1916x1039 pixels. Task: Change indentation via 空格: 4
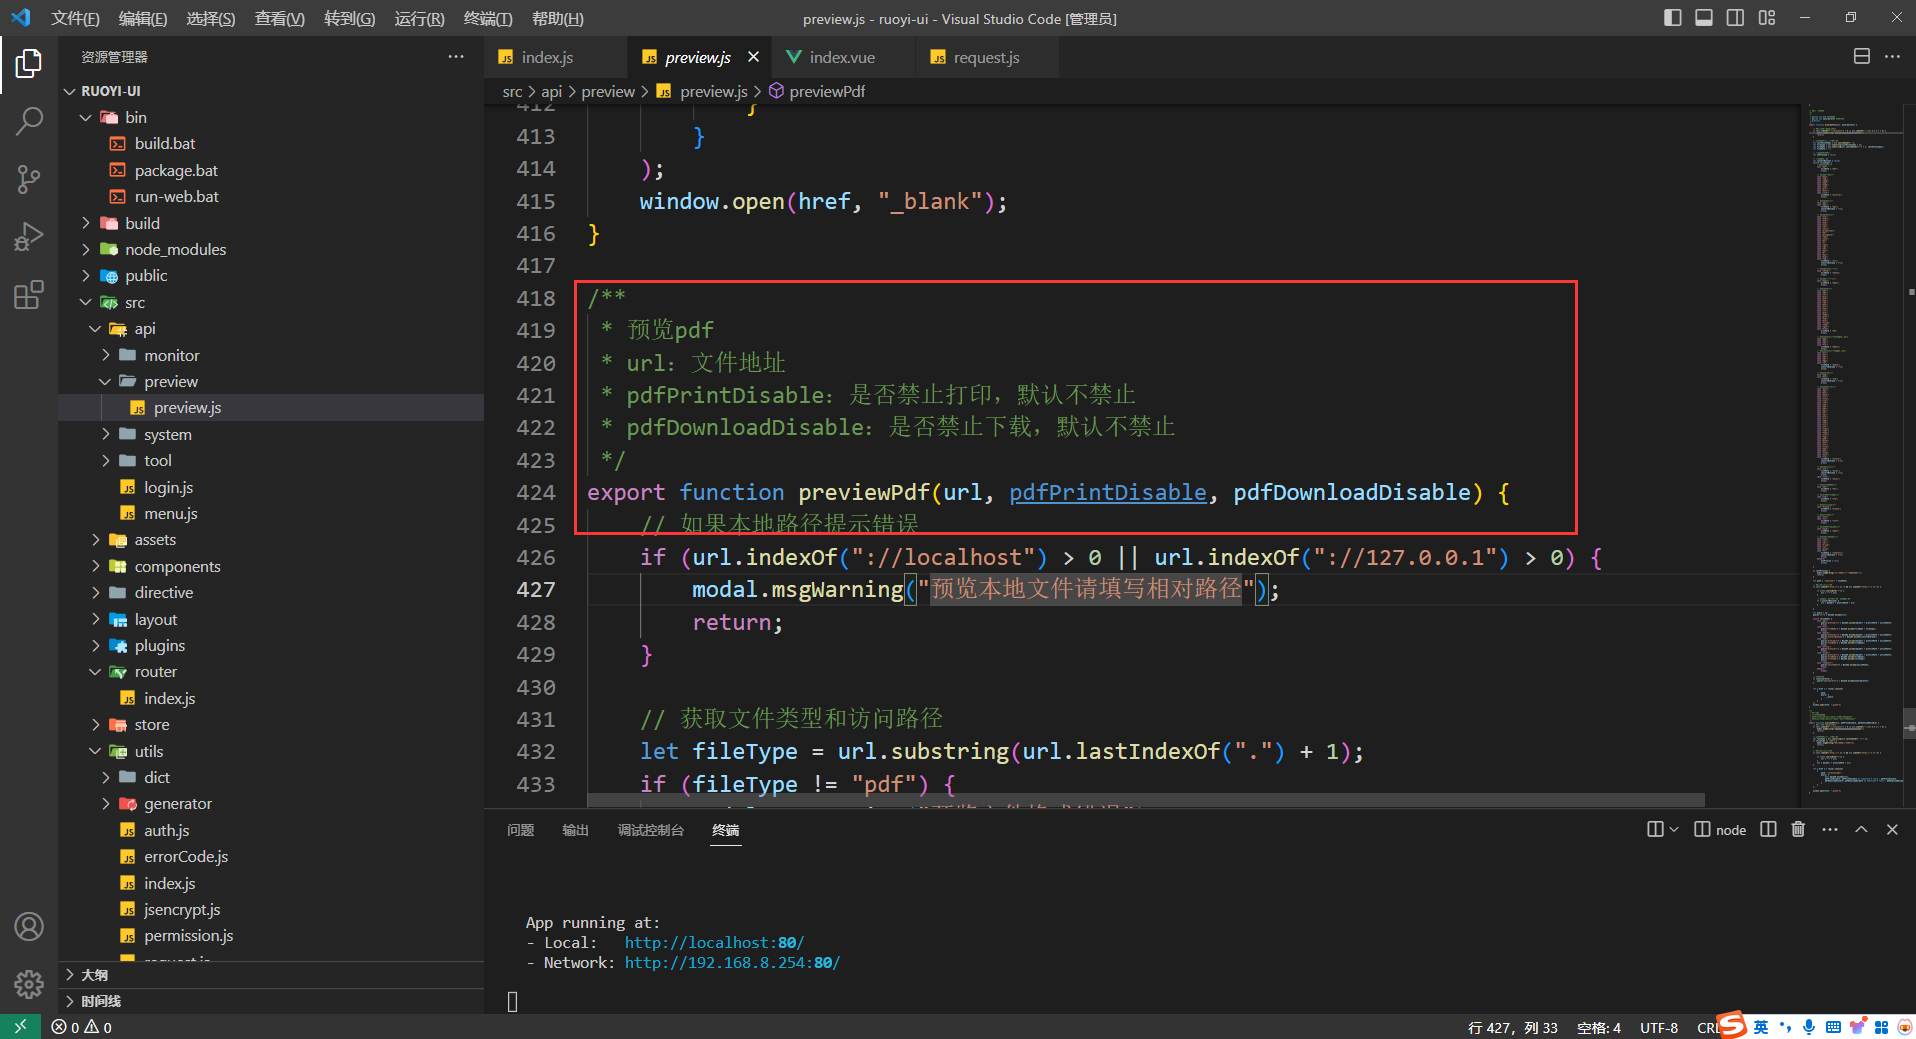(x=1599, y=1027)
